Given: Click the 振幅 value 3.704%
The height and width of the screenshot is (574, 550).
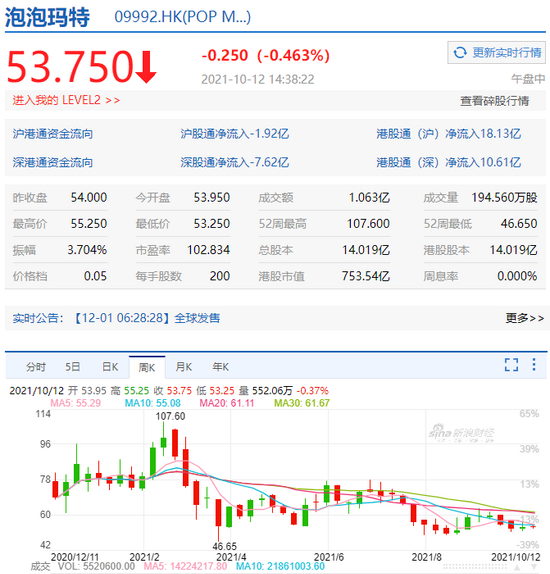Looking at the screenshot, I should click(87, 250).
